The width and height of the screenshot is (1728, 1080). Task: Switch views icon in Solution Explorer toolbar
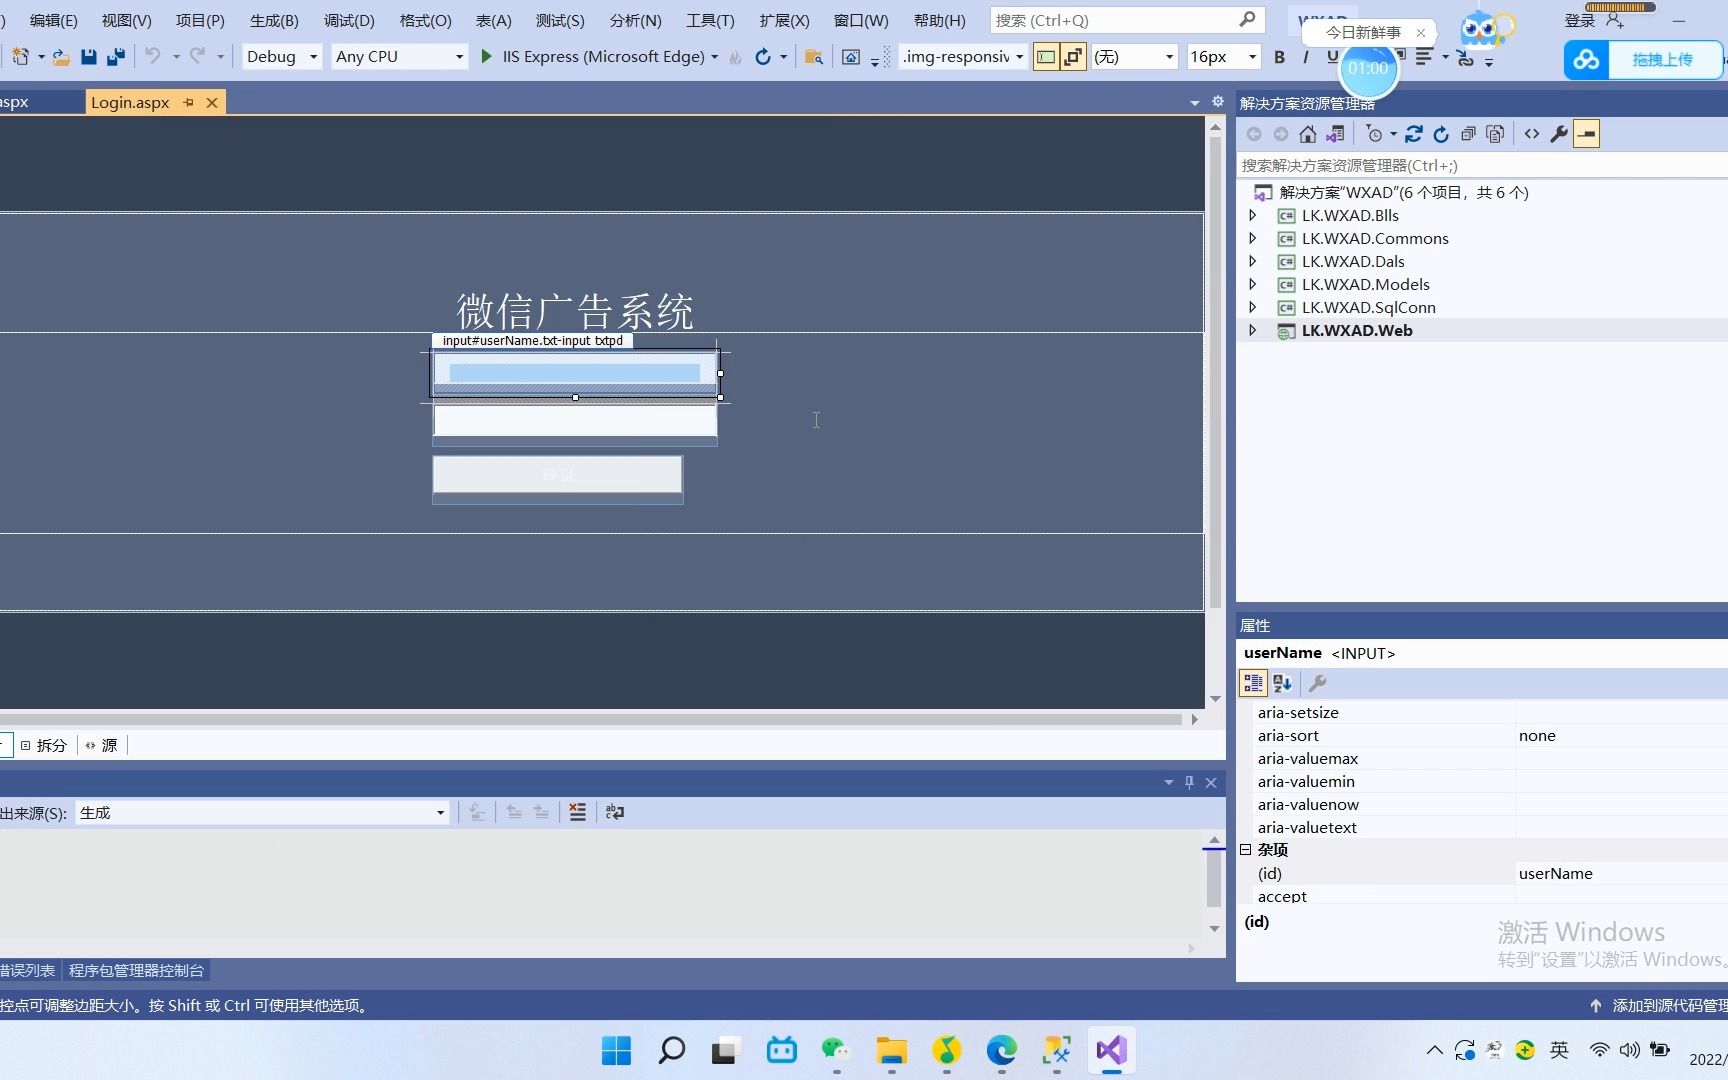click(1335, 134)
